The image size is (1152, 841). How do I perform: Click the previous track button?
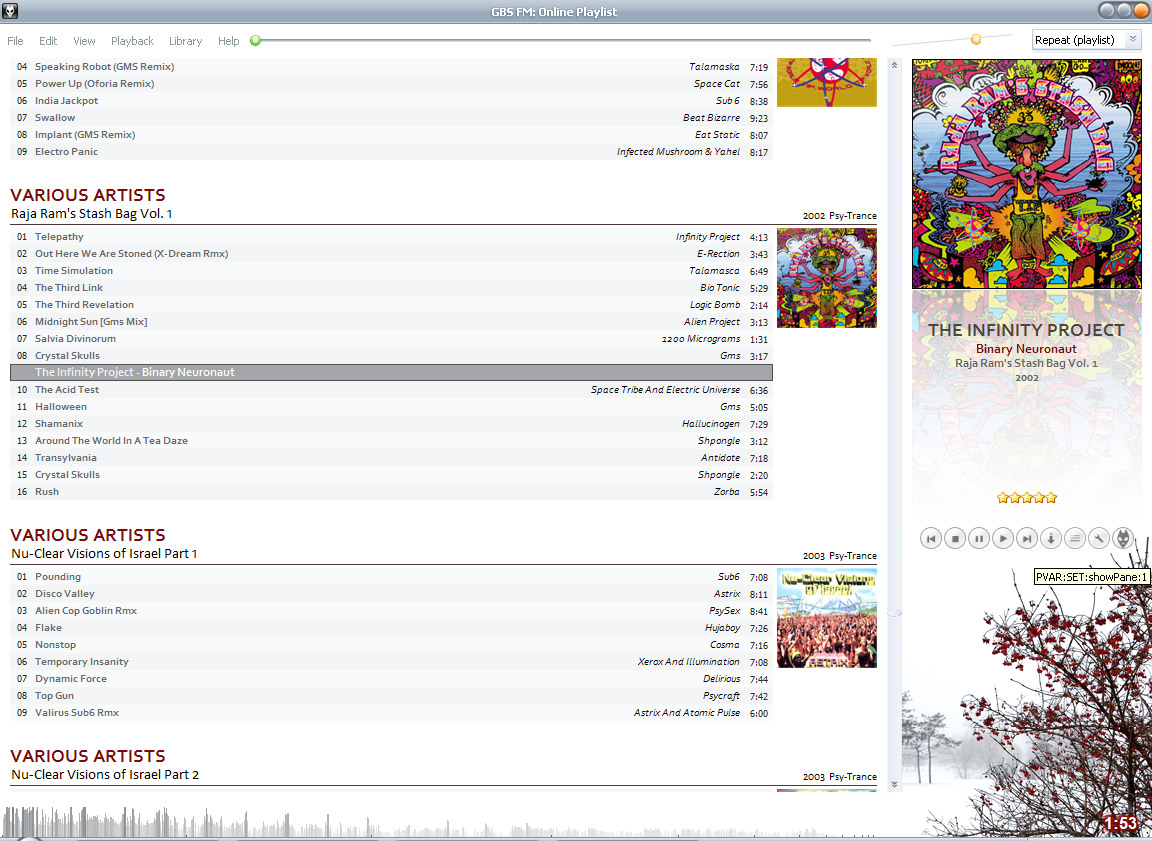(x=931, y=538)
